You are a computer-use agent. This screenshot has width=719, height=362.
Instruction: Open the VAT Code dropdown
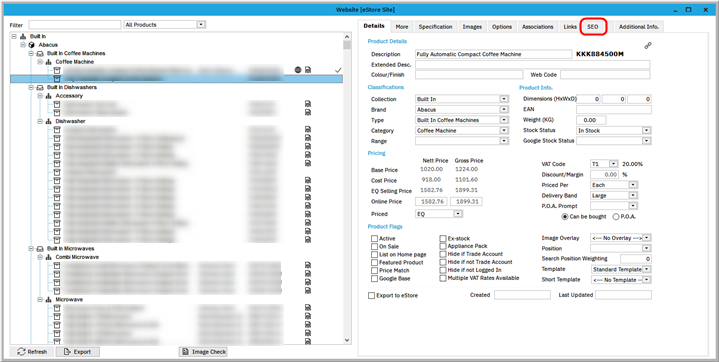coord(614,164)
